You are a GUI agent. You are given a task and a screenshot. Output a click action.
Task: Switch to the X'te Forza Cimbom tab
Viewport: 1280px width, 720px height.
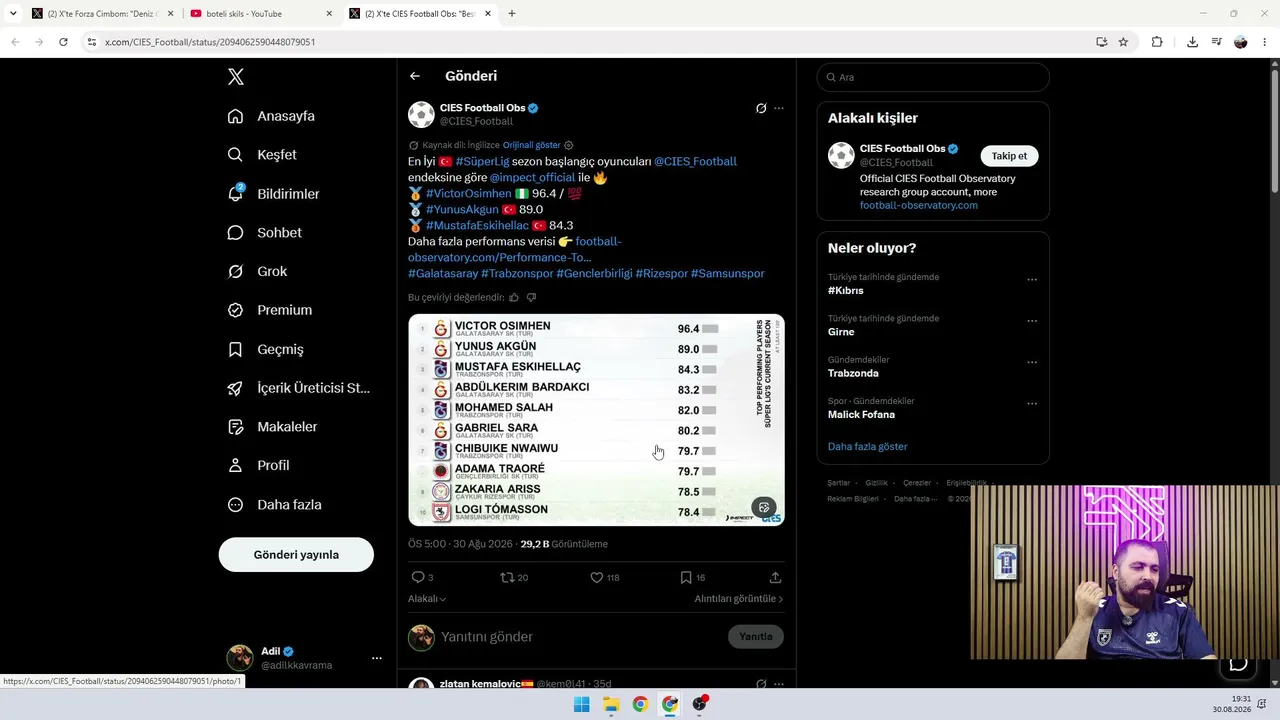pyautogui.click(x=102, y=14)
